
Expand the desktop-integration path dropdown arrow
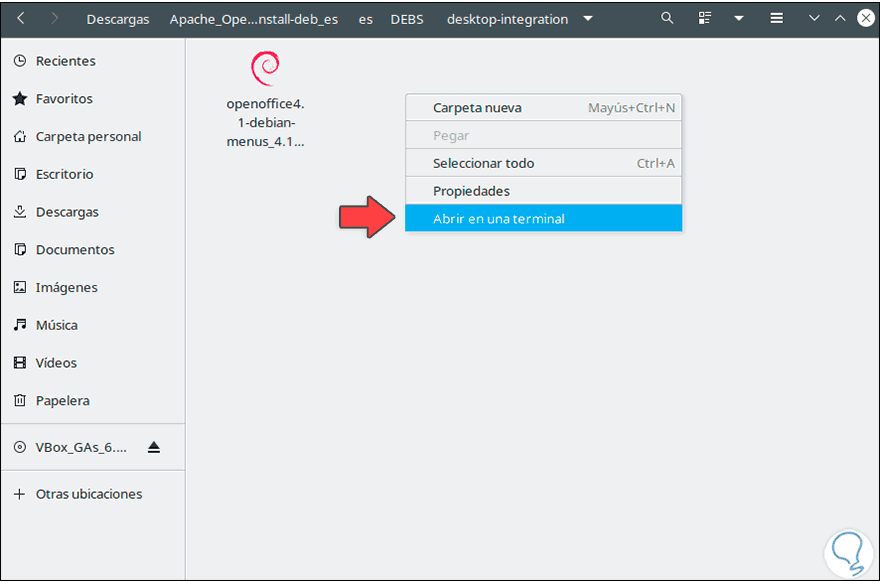click(x=587, y=19)
